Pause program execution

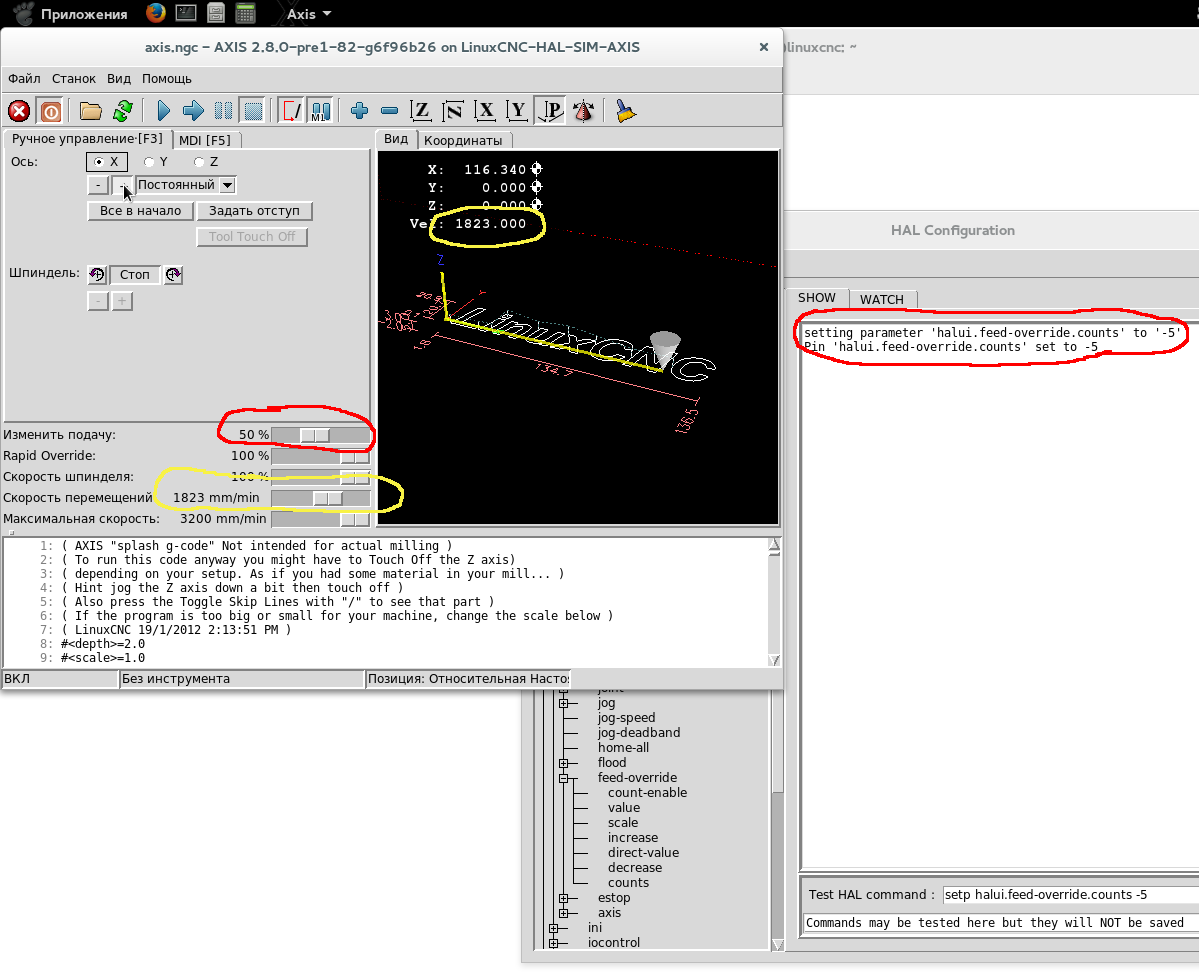coord(223,112)
